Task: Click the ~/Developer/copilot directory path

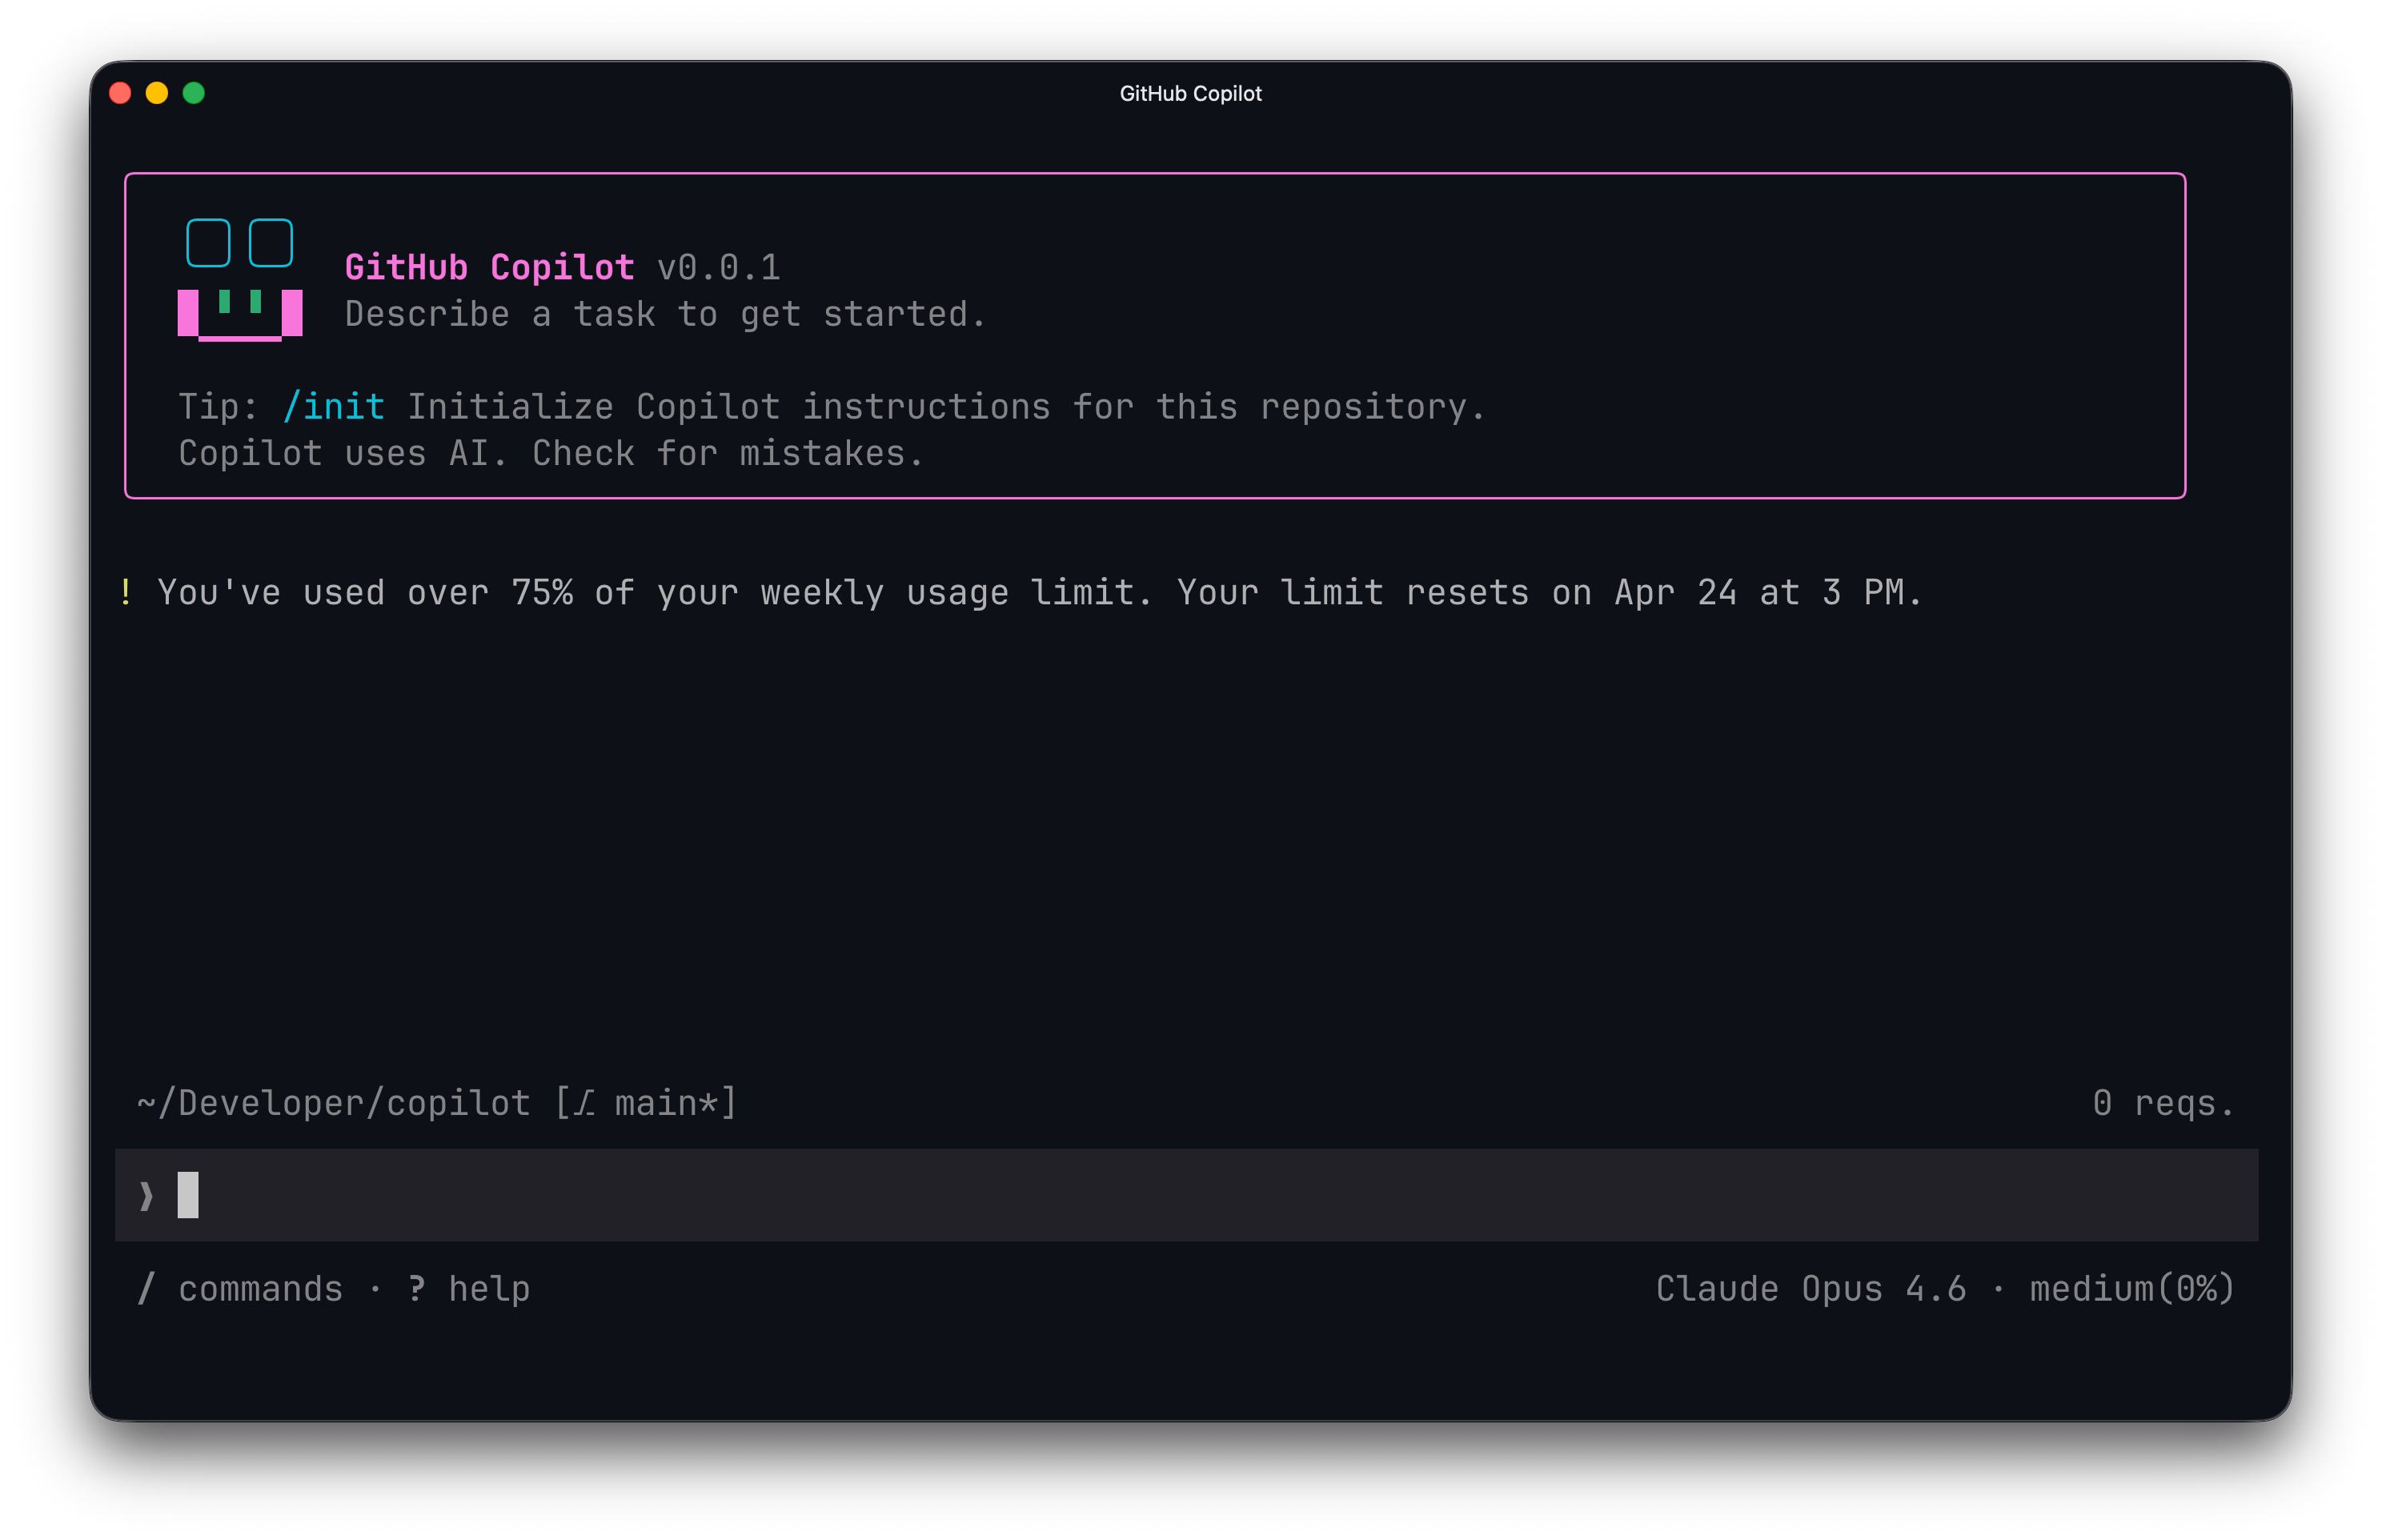Action: (334, 1103)
